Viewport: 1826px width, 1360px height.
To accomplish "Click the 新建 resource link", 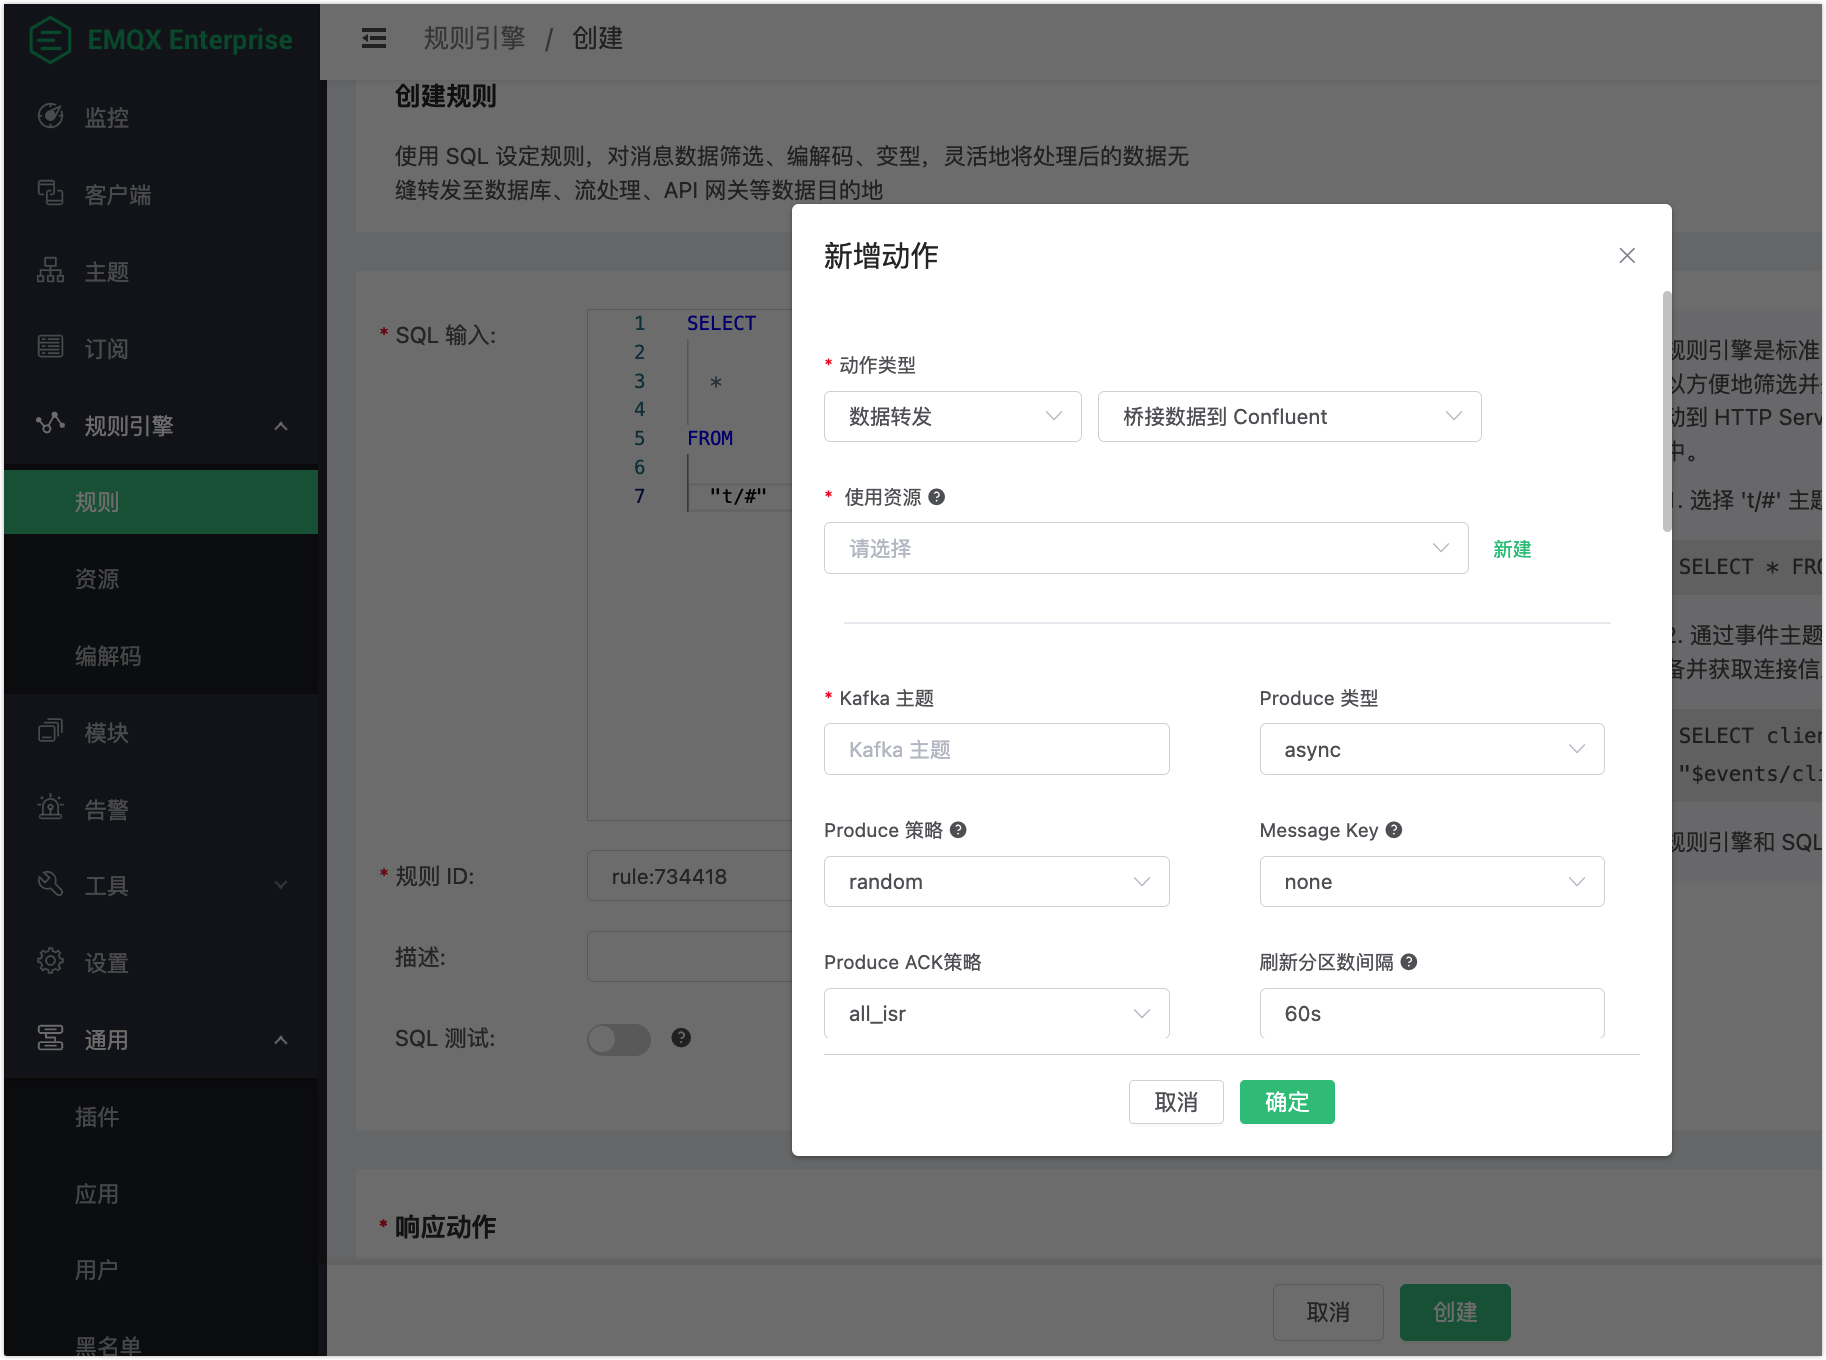I will 1512,549.
